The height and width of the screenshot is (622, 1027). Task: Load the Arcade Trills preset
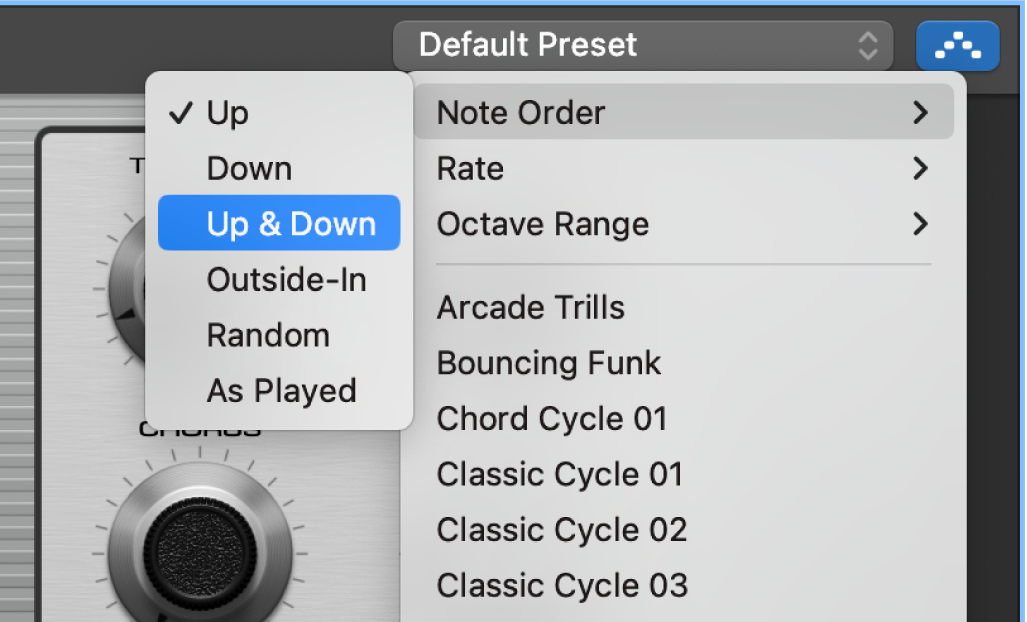530,307
